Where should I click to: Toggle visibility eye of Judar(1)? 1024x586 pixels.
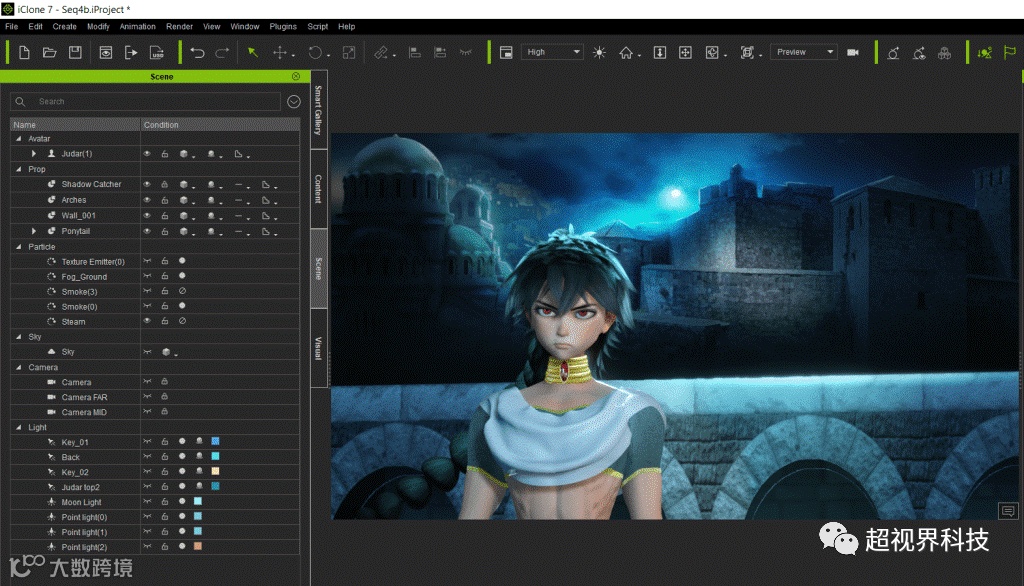click(x=147, y=154)
